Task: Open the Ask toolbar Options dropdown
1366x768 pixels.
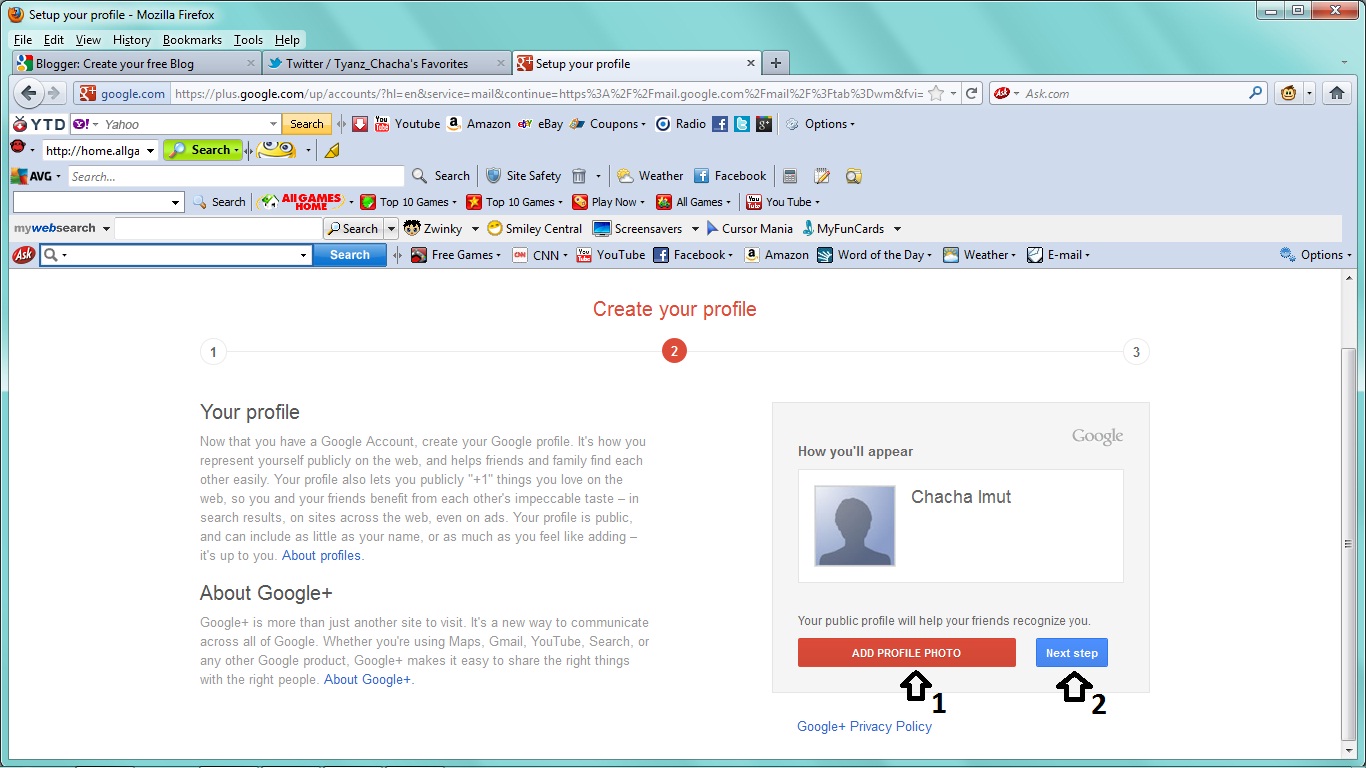Action: 1316,255
